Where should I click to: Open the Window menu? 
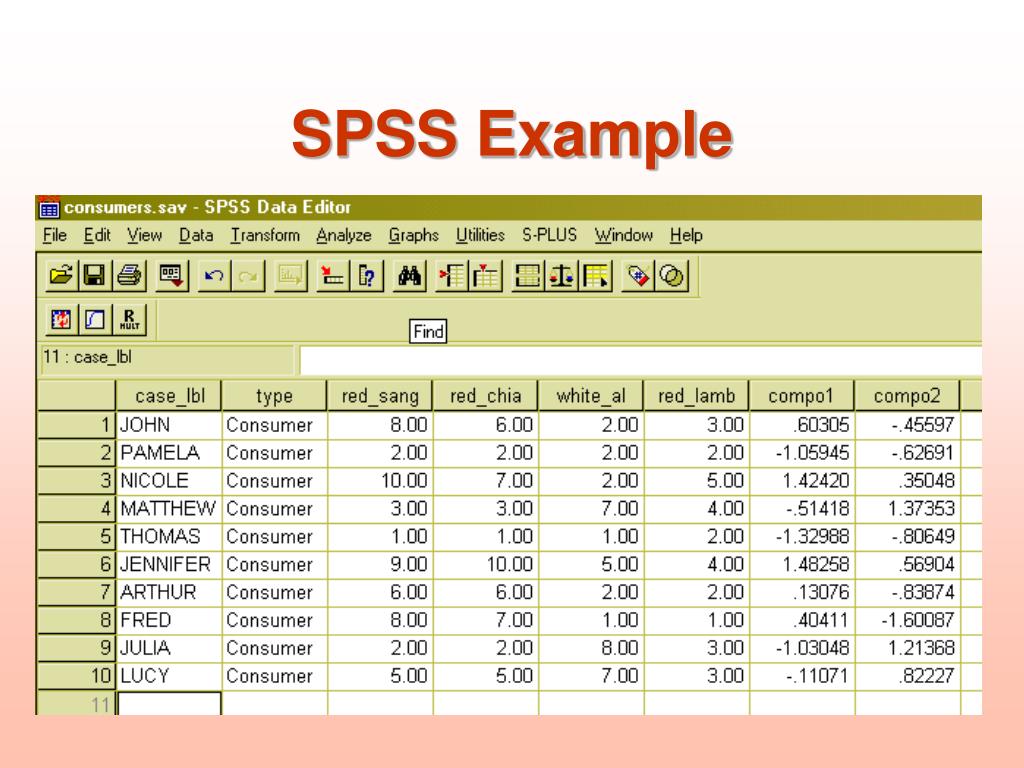(624, 235)
